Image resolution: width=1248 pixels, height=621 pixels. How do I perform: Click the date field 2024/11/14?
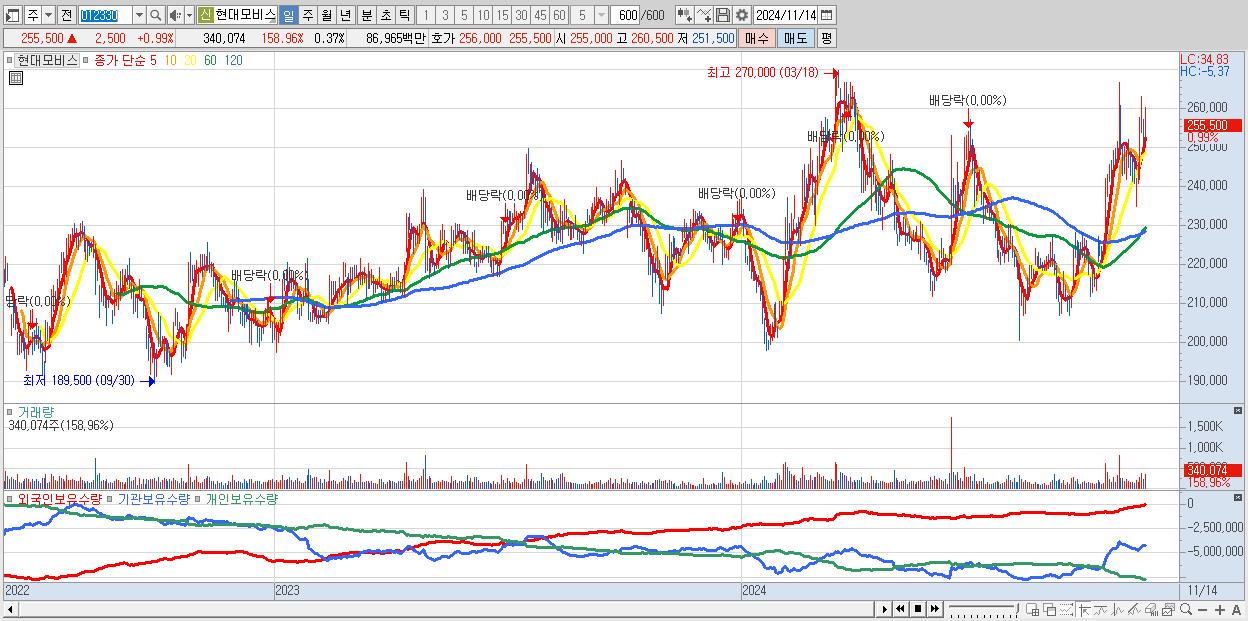point(785,15)
